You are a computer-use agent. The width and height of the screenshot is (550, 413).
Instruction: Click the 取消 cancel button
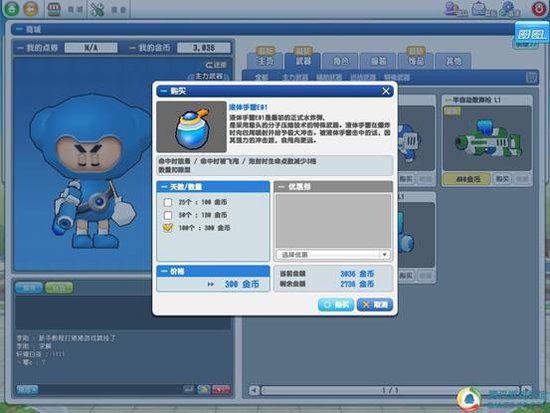pyautogui.click(x=375, y=305)
